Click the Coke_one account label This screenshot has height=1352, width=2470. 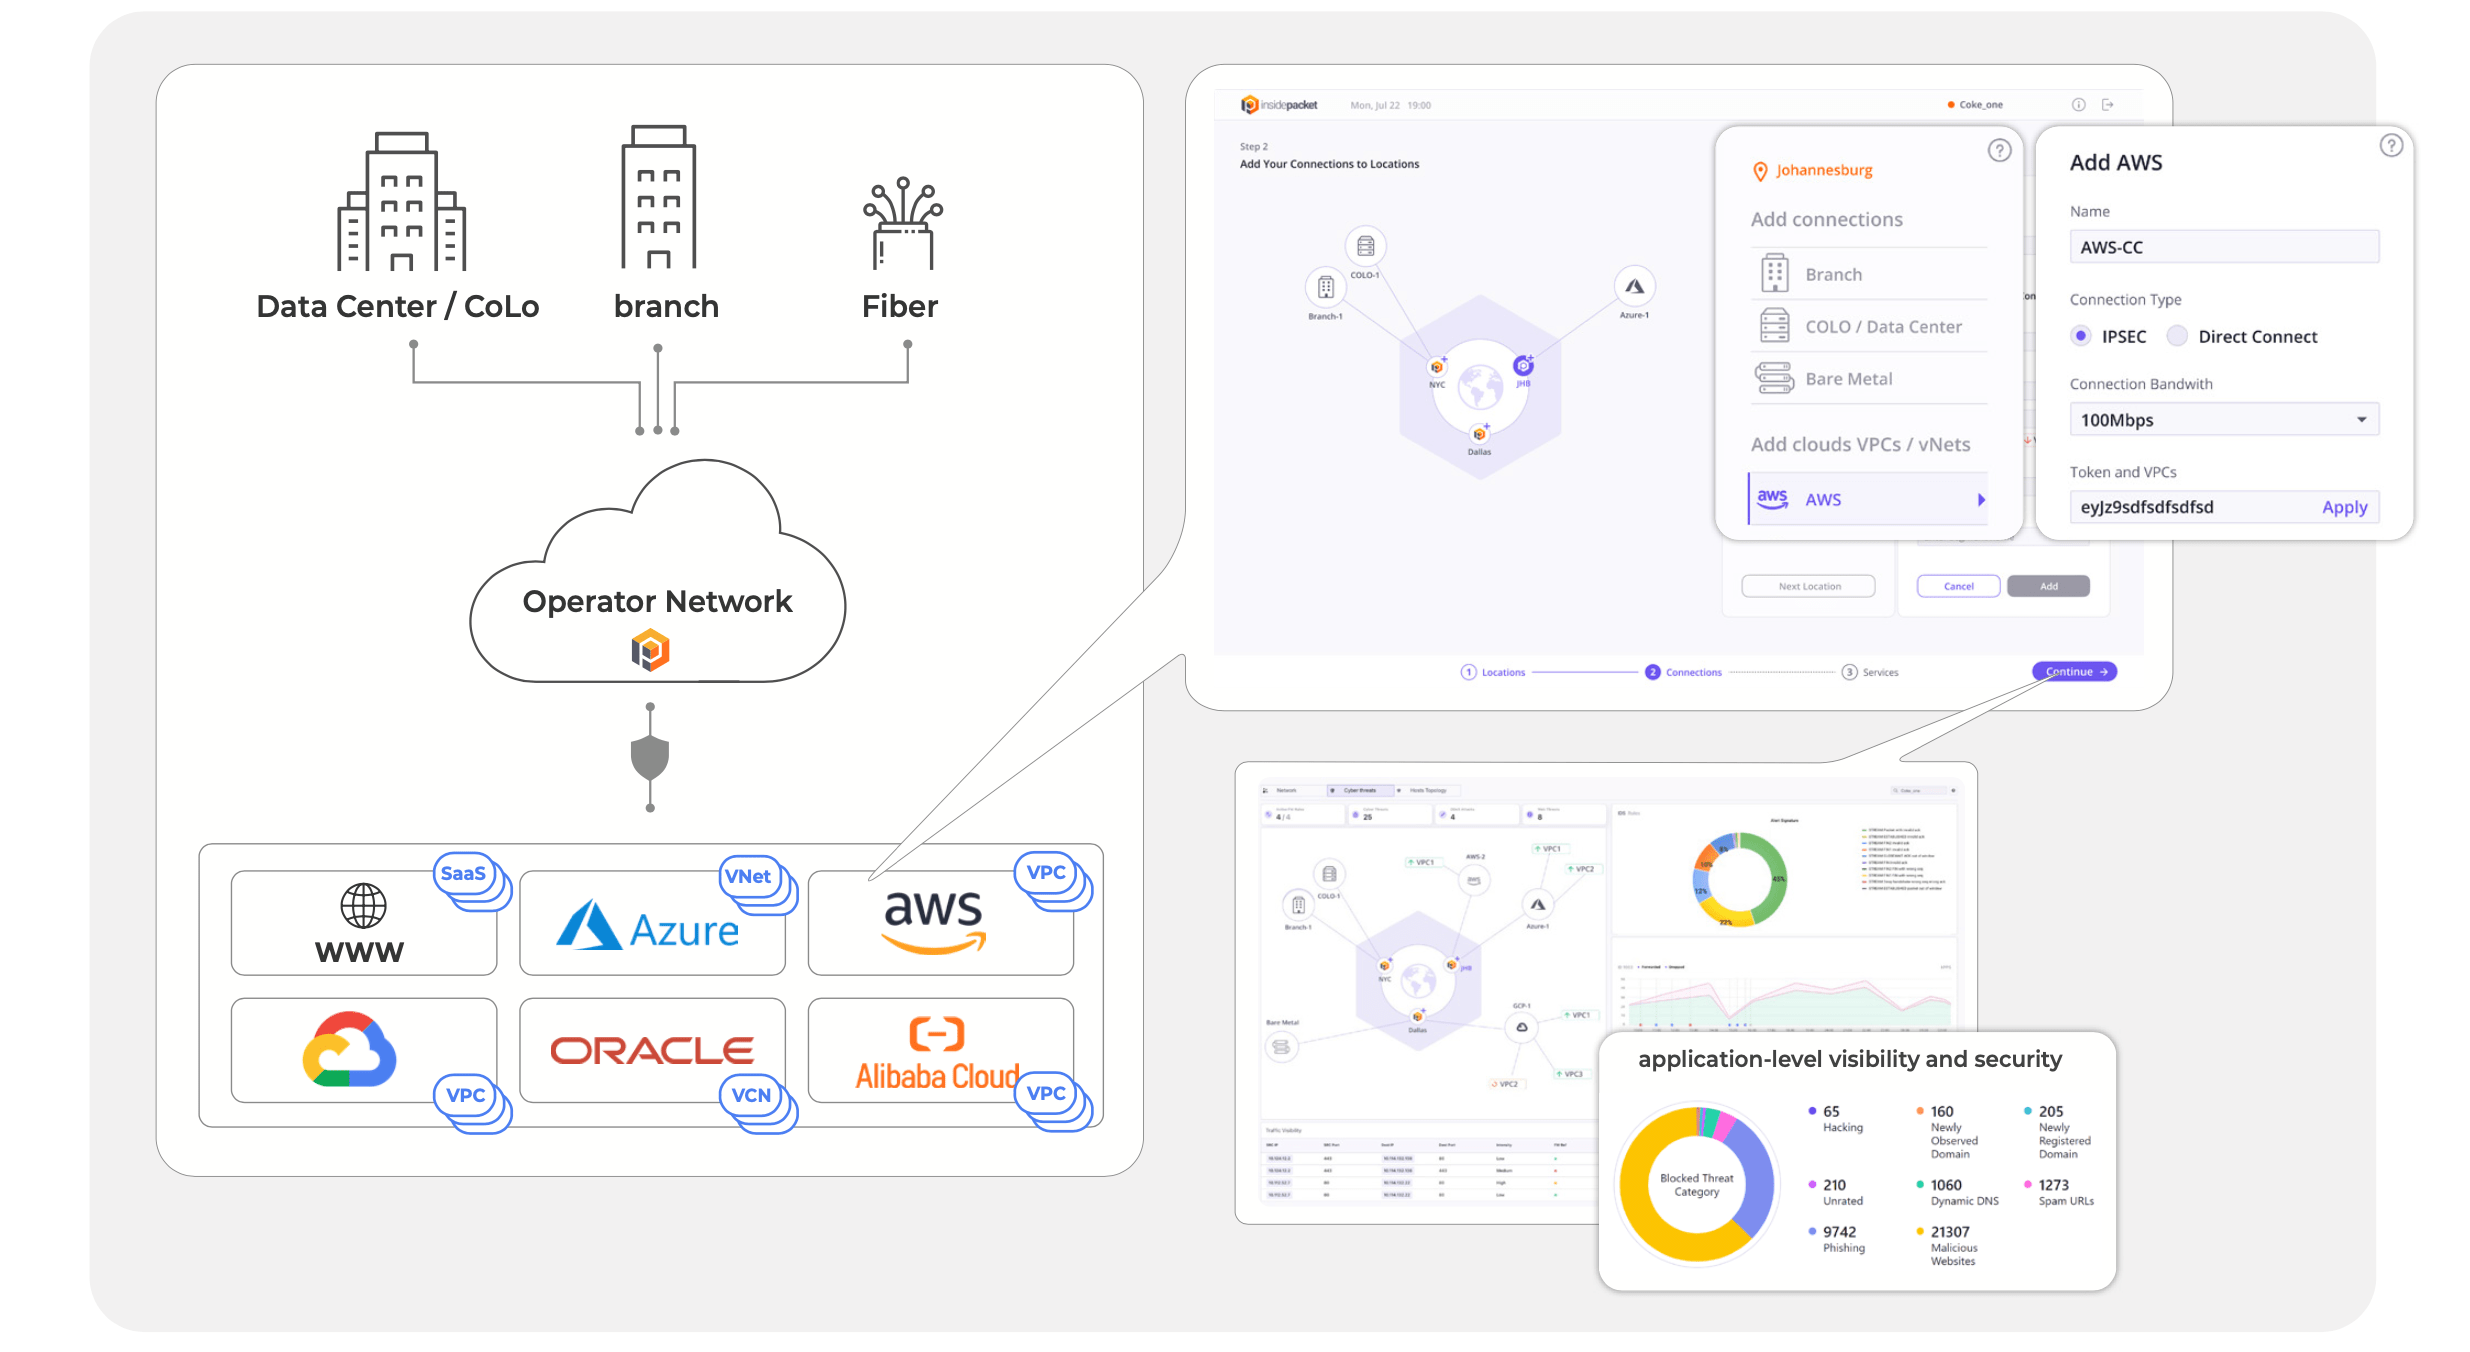point(1975,104)
